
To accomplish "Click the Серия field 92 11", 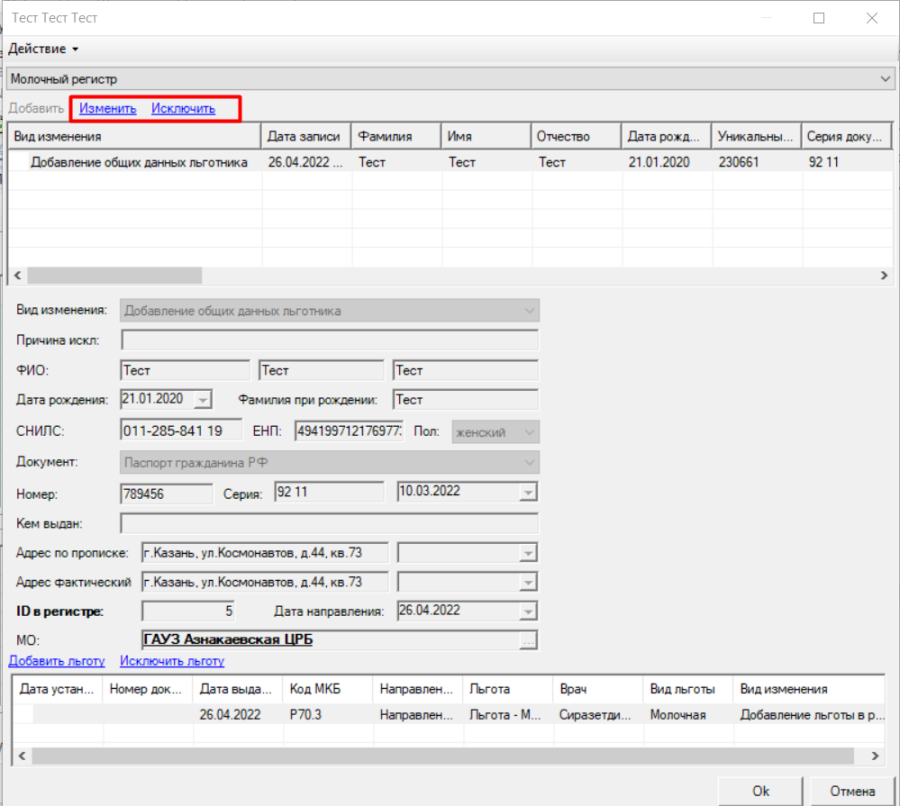I will (329, 492).
